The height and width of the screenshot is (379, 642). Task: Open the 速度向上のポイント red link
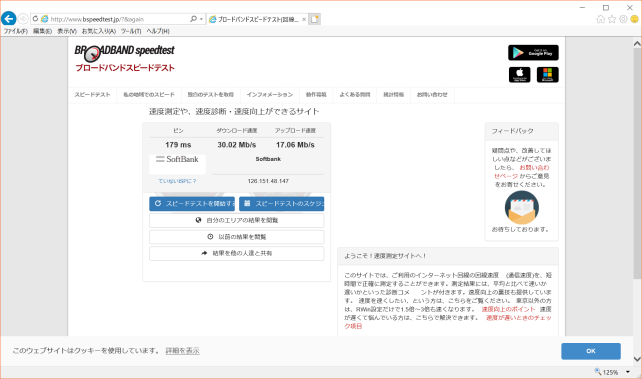(509, 309)
